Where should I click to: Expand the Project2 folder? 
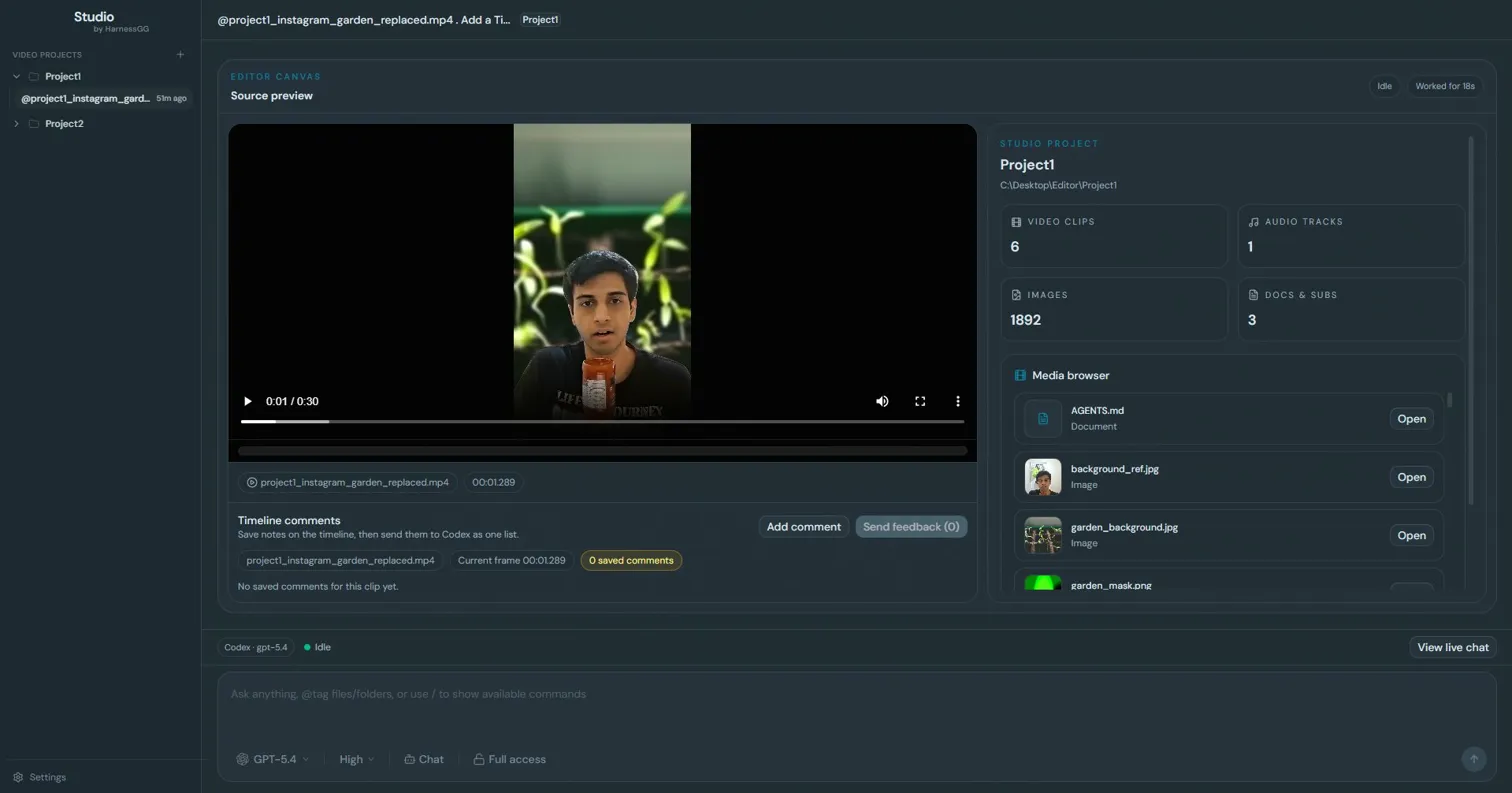point(16,123)
